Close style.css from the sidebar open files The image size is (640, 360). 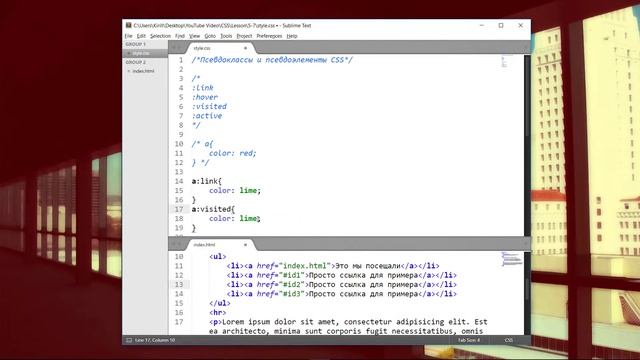pyautogui.click(x=129, y=53)
